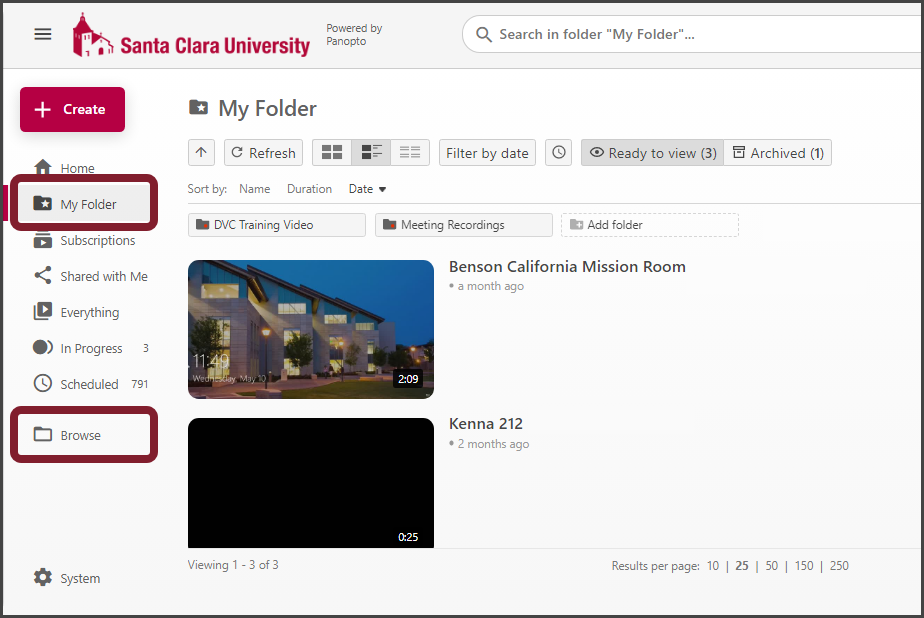
Task: Open the Subscriptions section
Action: click(99, 240)
